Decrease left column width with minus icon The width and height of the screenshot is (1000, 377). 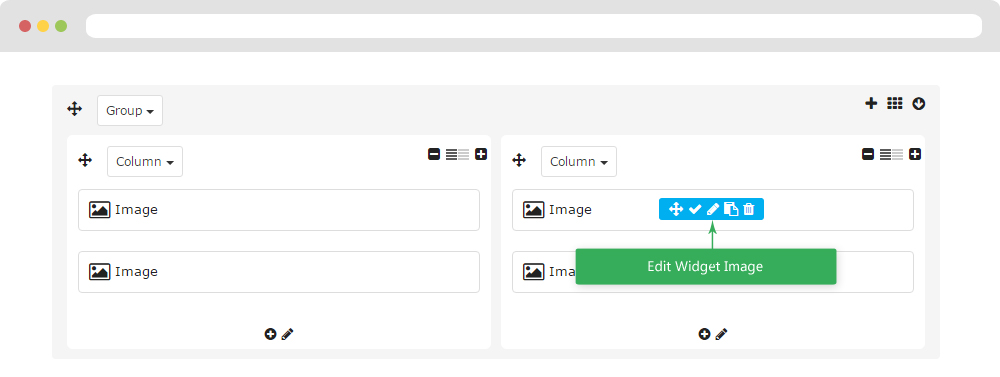coord(434,154)
